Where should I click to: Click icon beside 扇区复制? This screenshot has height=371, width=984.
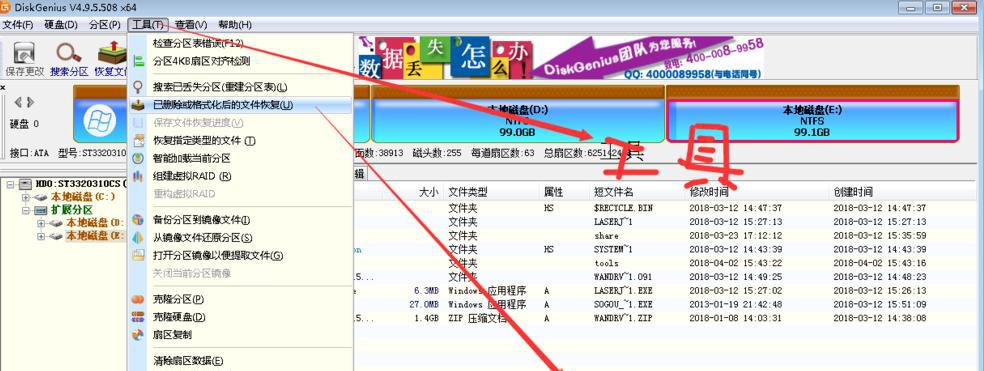tap(139, 335)
